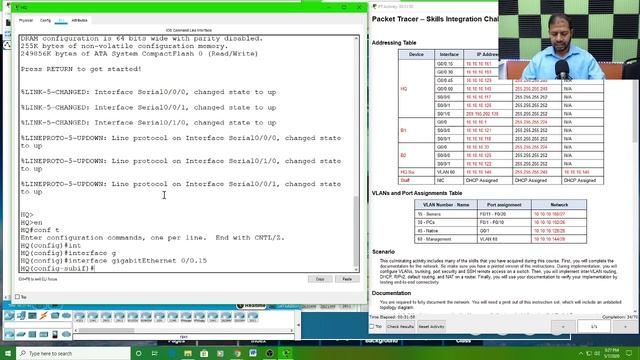Open the Windows notification center
The height and width of the screenshot is (360, 640).
(x=629, y=353)
